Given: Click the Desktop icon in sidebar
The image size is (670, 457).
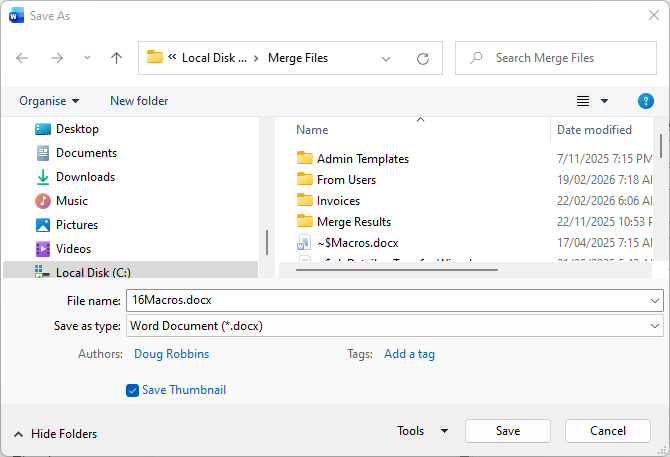Looking at the screenshot, I should [x=43, y=129].
